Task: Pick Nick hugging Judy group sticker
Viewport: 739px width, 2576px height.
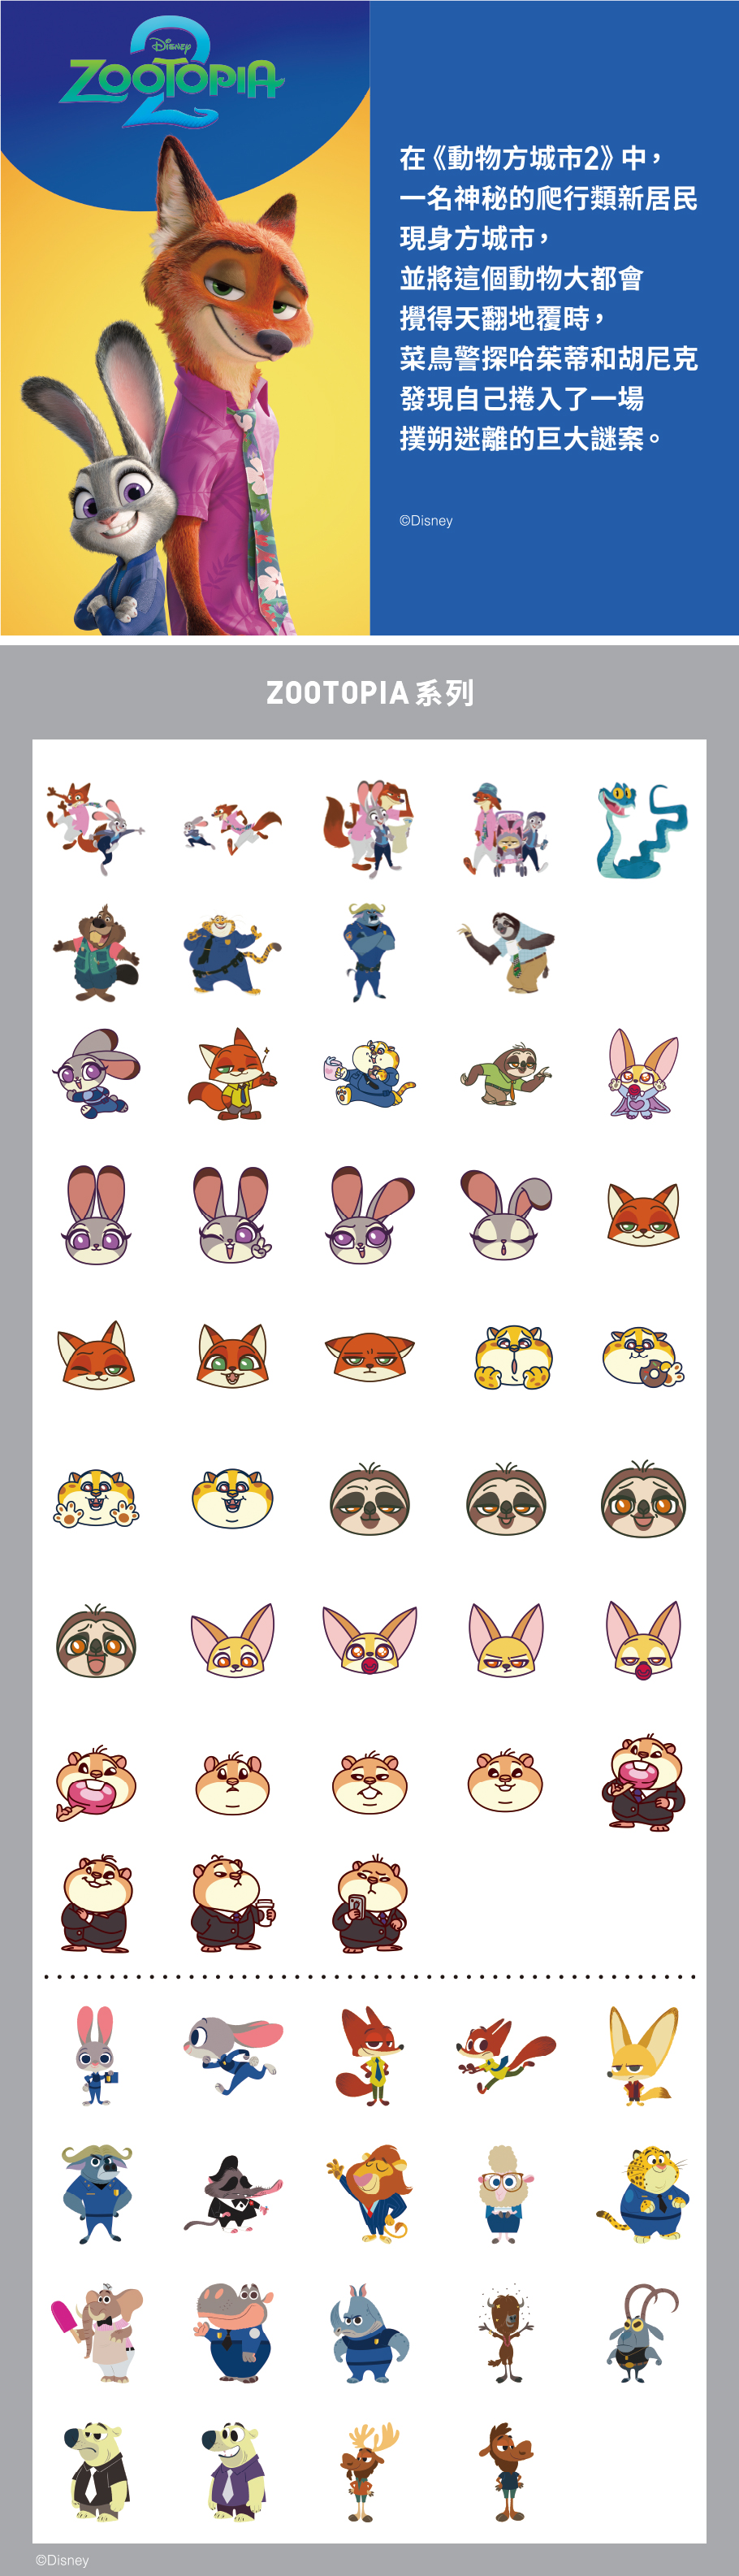Action: click(369, 829)
